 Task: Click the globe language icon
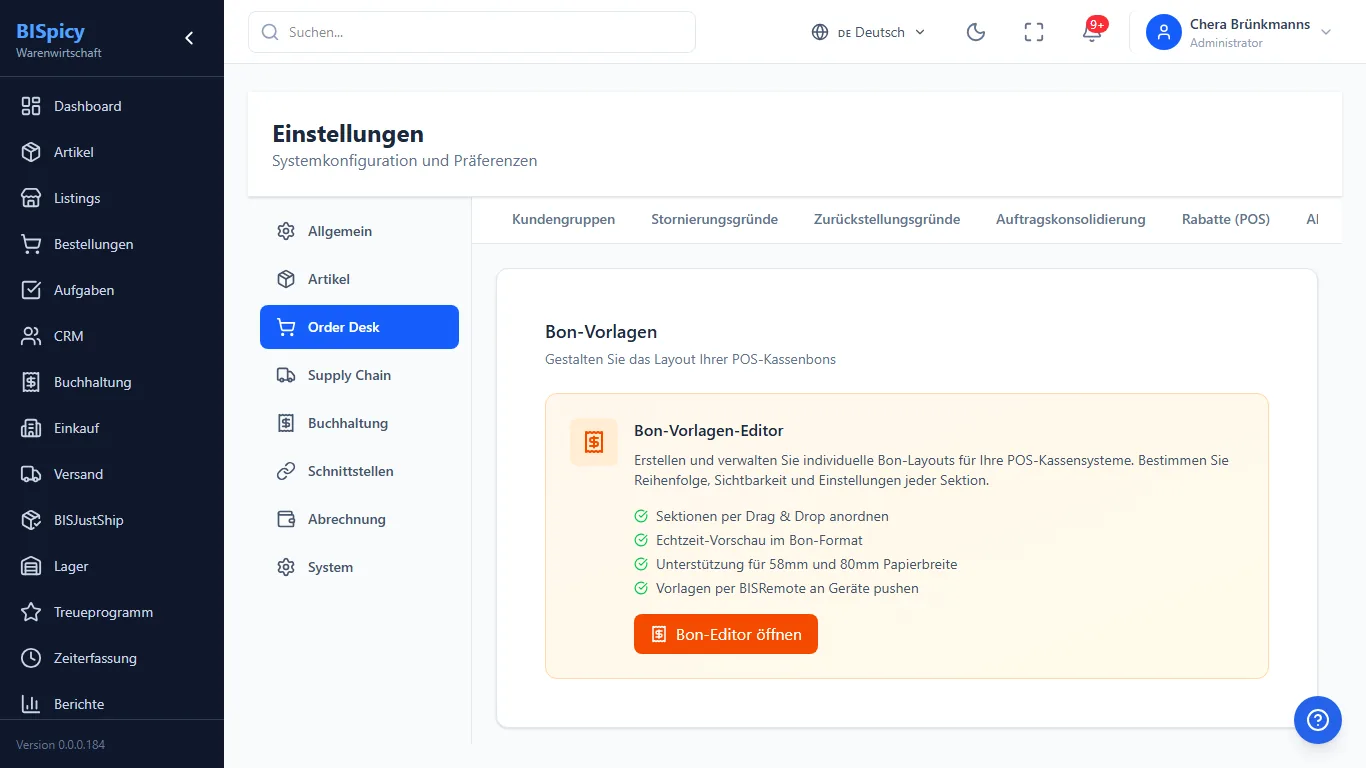(820, 32)
